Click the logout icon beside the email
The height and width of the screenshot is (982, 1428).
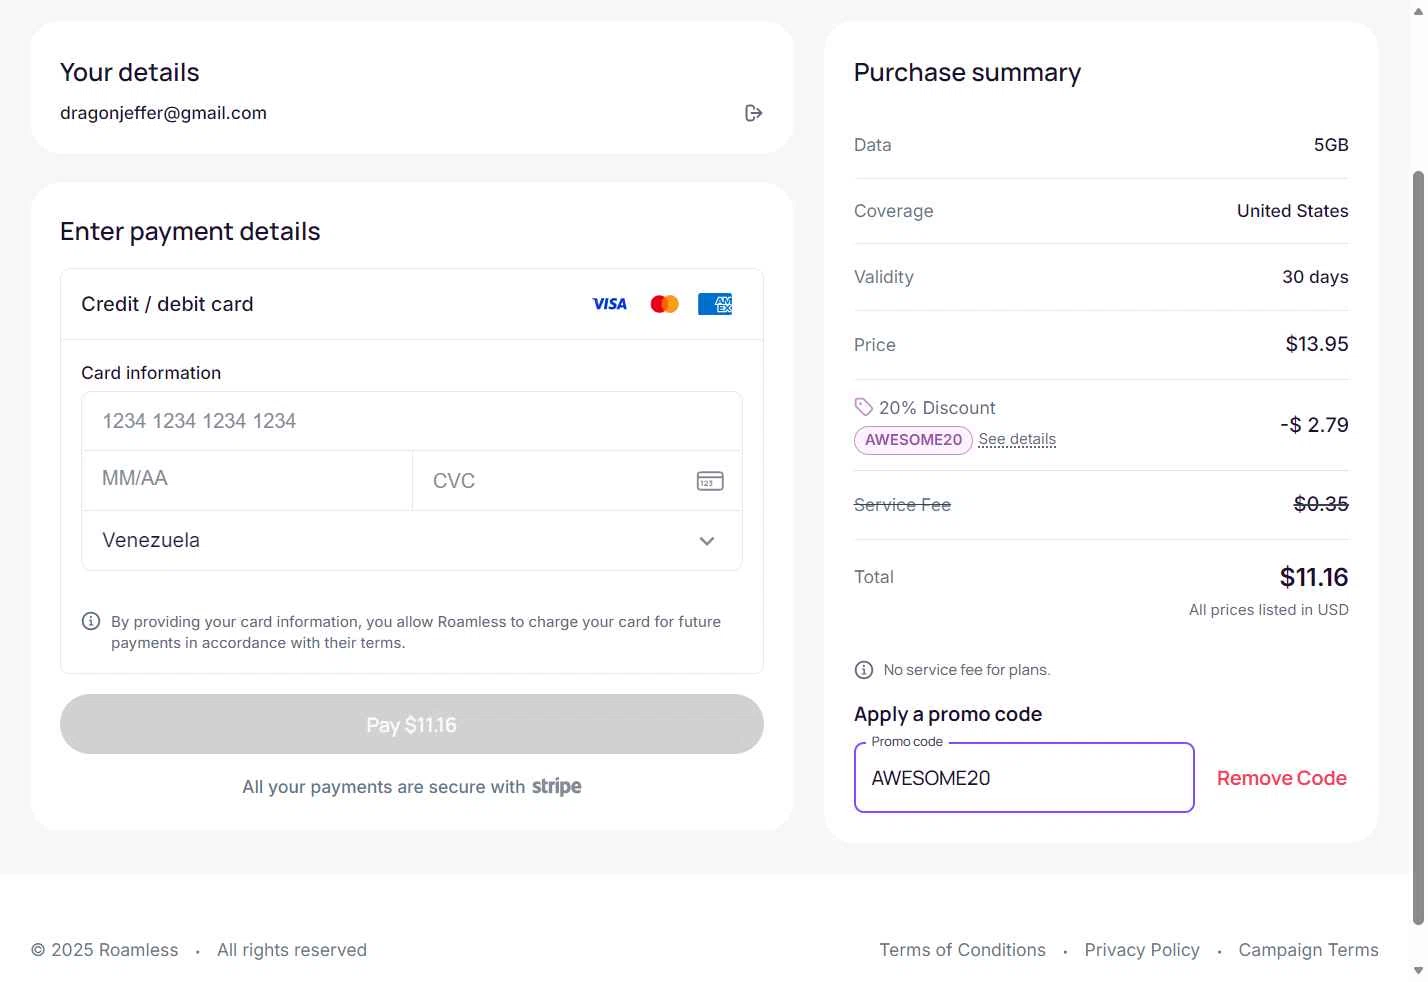click(x=754, y=113)
